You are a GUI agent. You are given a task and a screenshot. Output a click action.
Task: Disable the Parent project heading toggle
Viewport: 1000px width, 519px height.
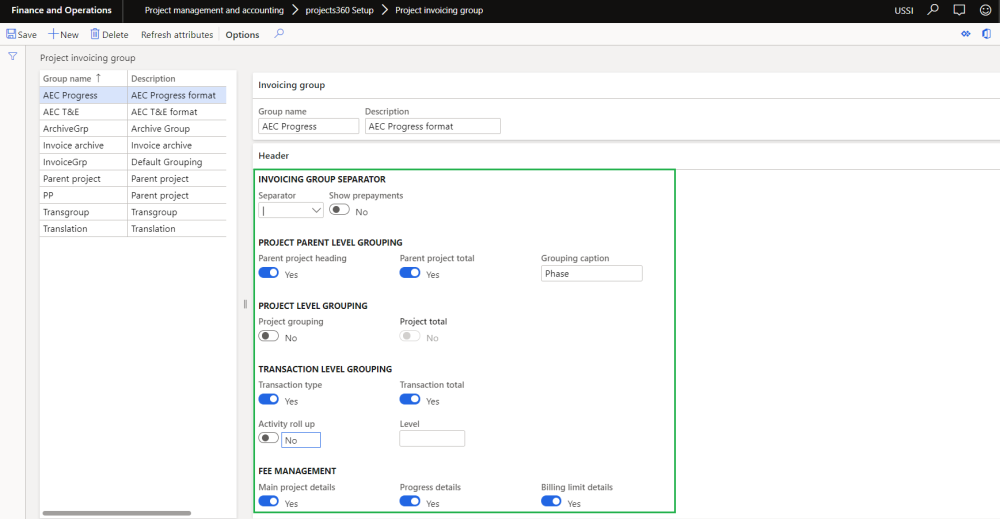[268, 273]
